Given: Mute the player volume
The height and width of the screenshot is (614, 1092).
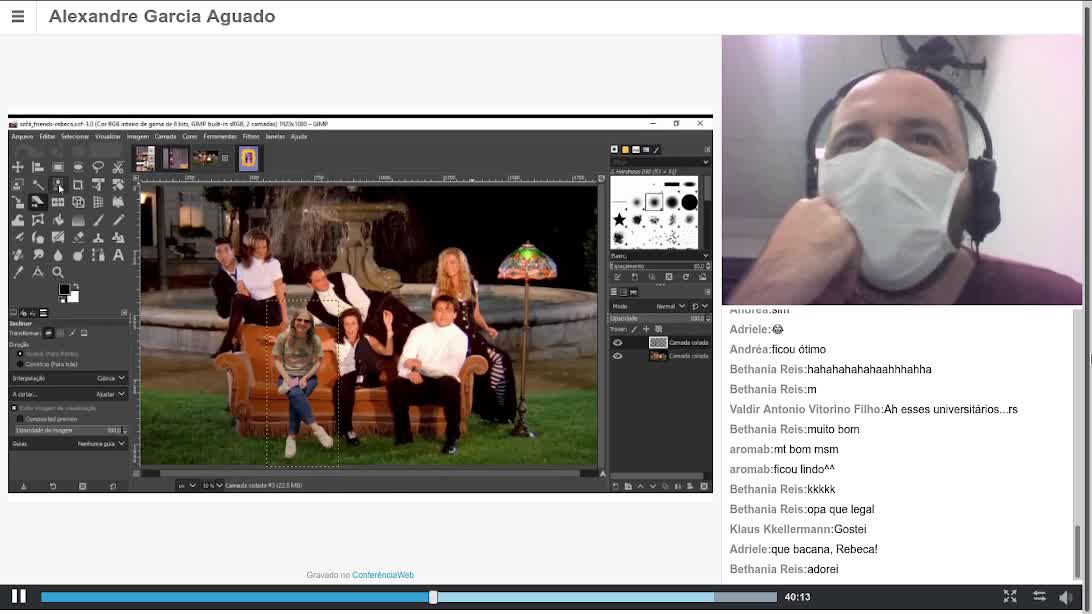Looking at the screenshot, I should [1066, 597].
